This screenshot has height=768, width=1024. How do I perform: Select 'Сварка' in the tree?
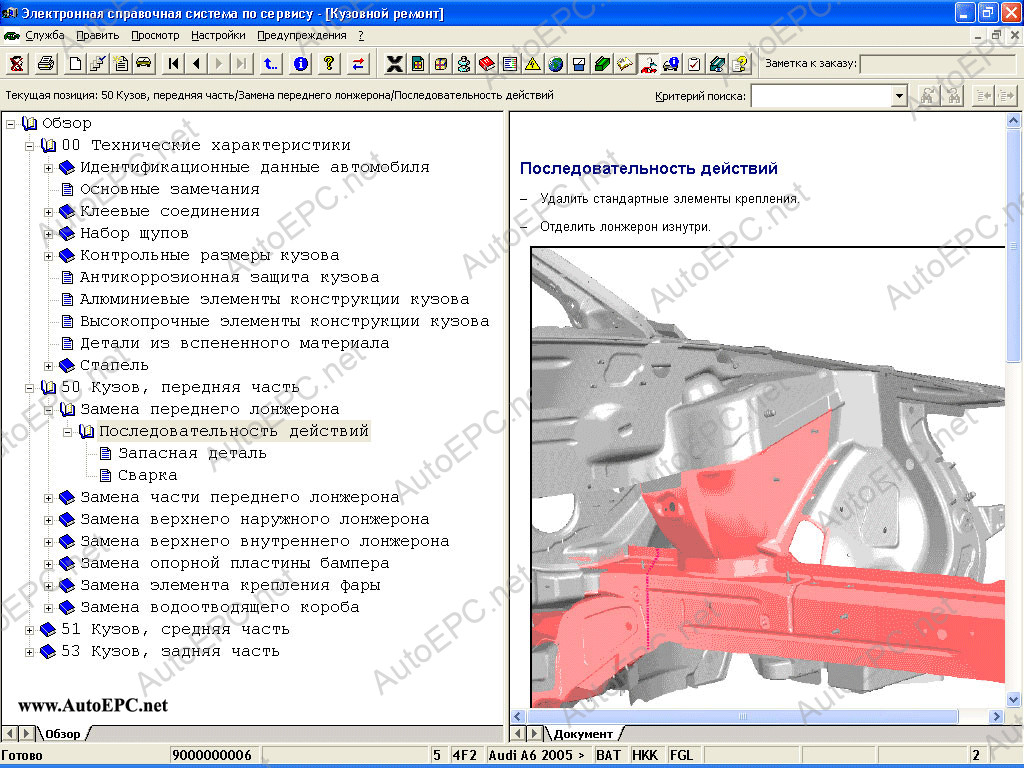point(147,475)
